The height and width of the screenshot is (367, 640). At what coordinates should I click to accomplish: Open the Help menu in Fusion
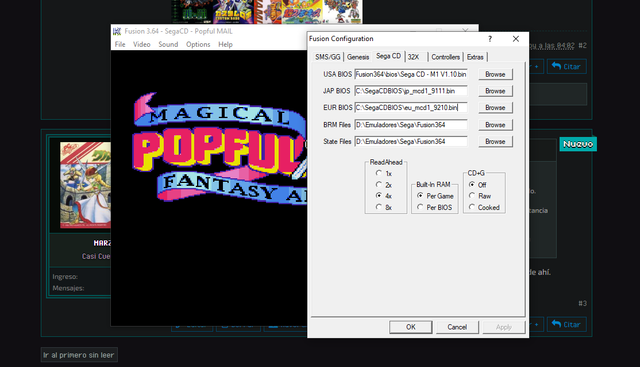coord(225,44)
